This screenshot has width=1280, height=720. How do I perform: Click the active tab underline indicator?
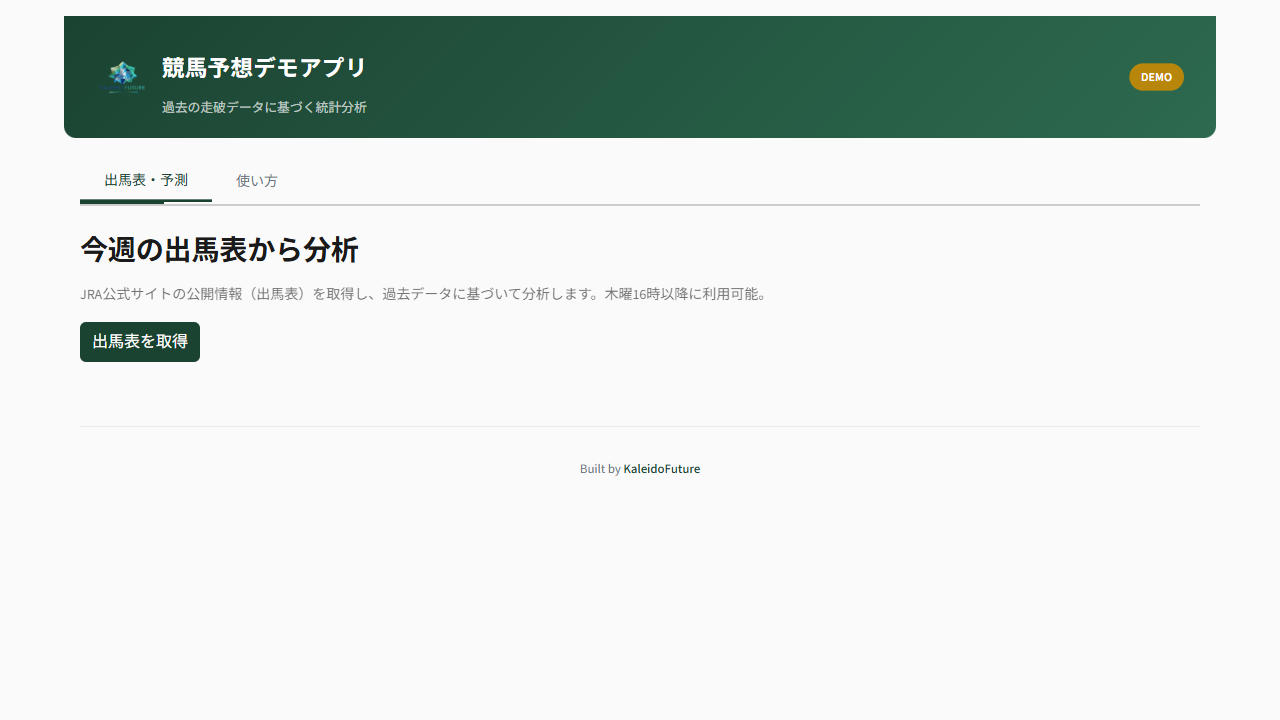coord(146,201)
